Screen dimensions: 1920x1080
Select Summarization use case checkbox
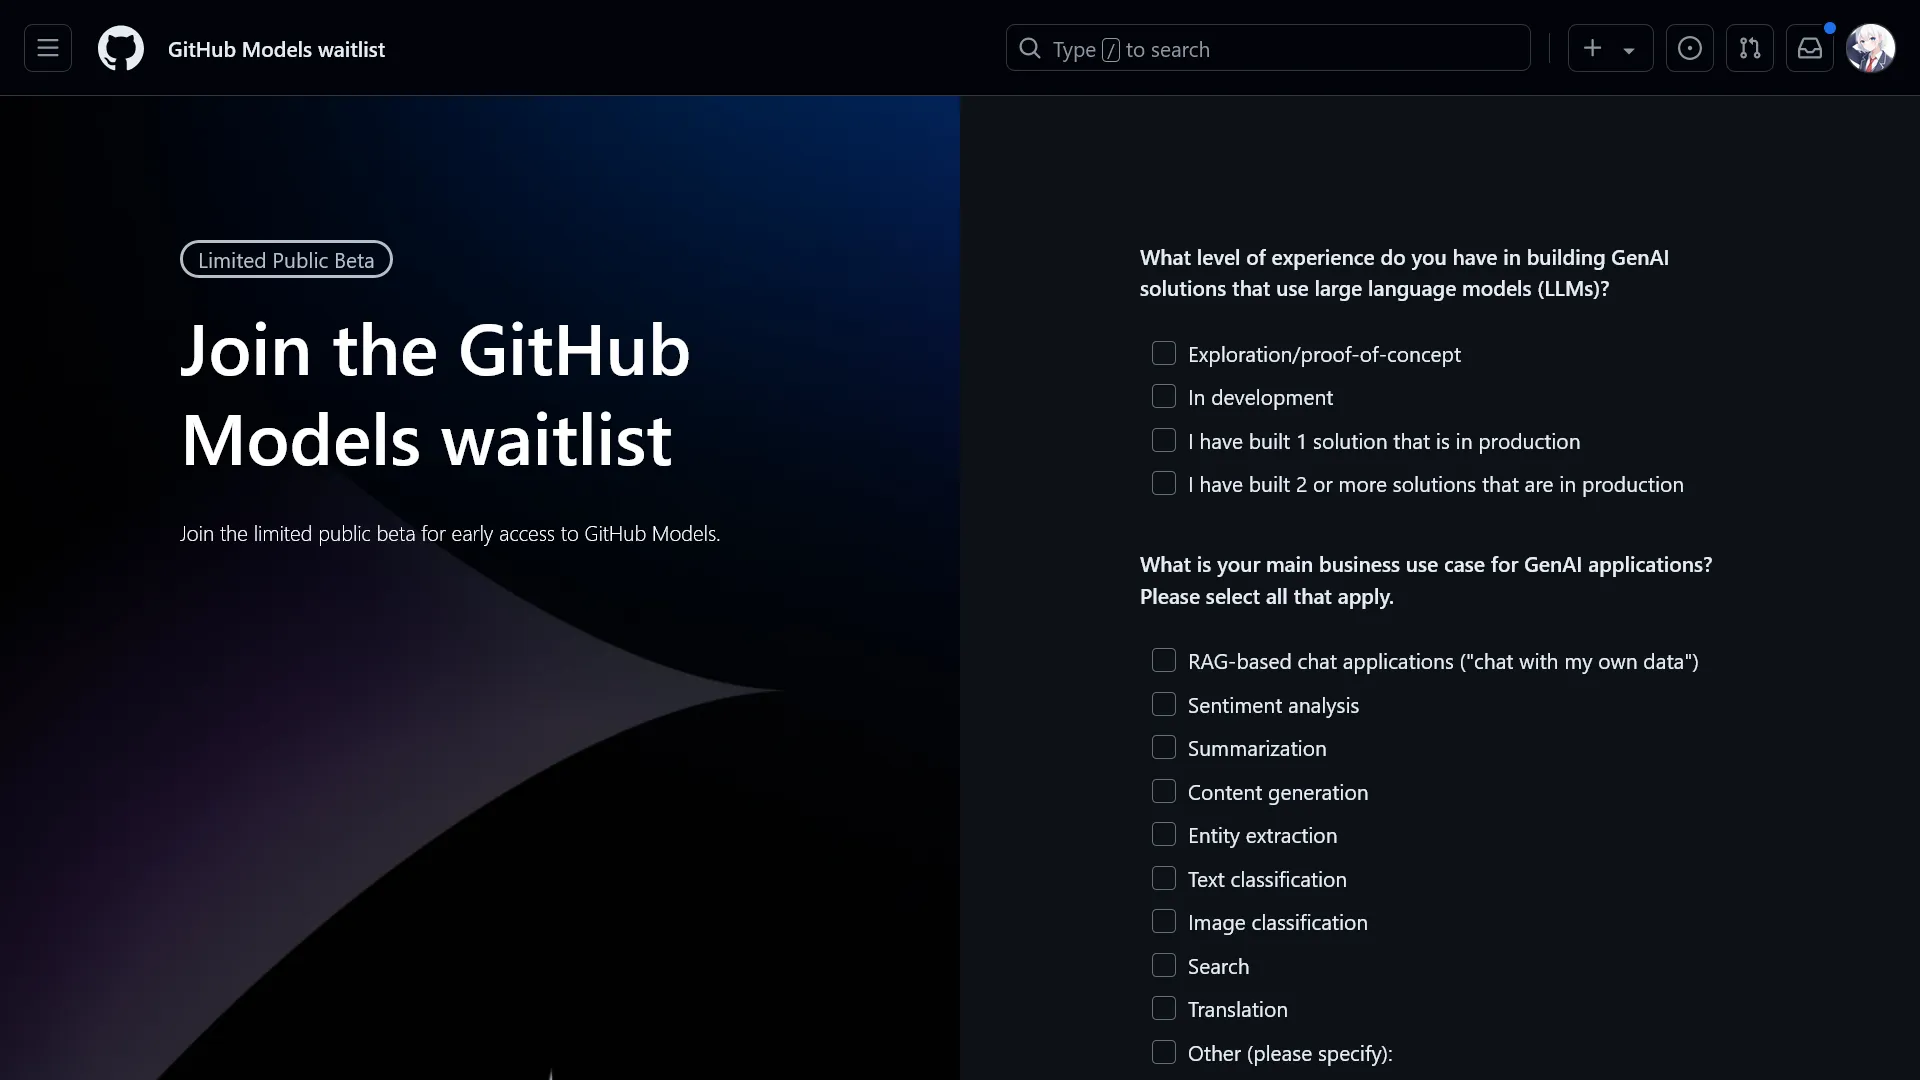pos(1163,748)
